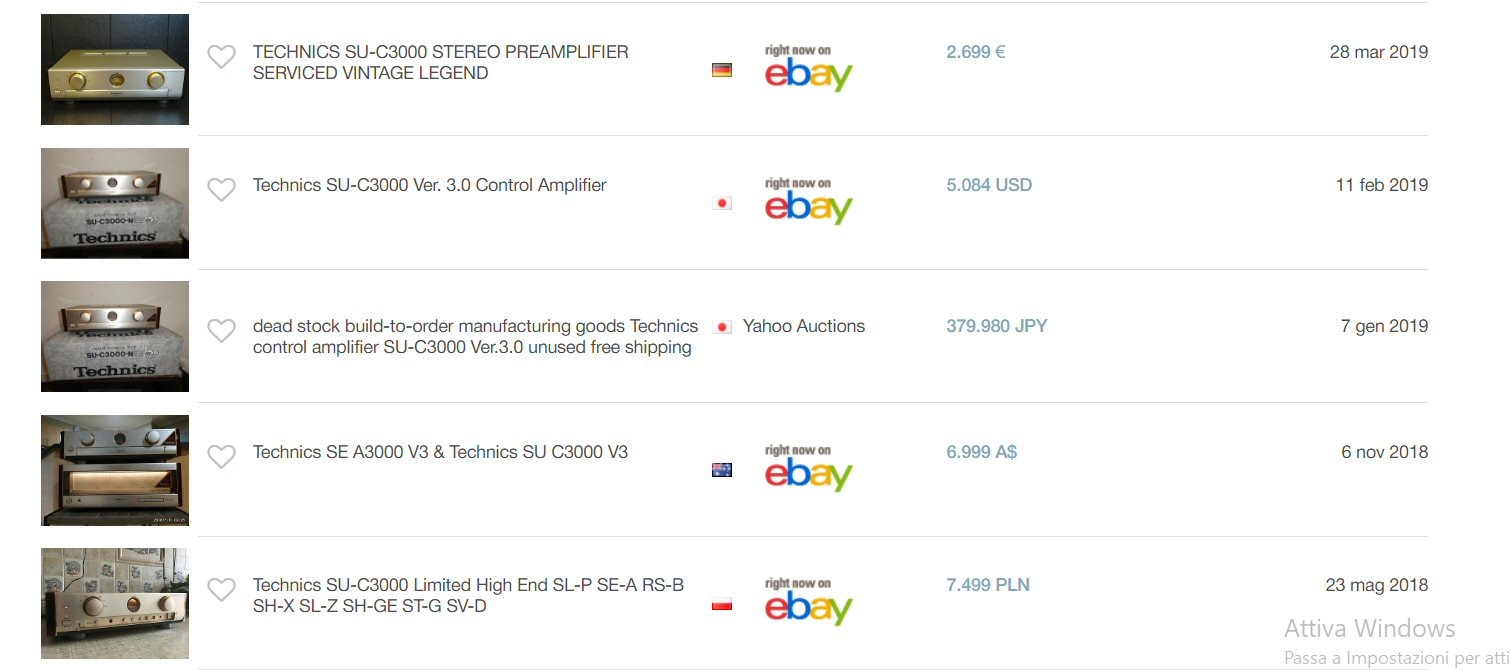
Task: Click Polish flag icon on last listing
Action: click(x=722, y=603)
